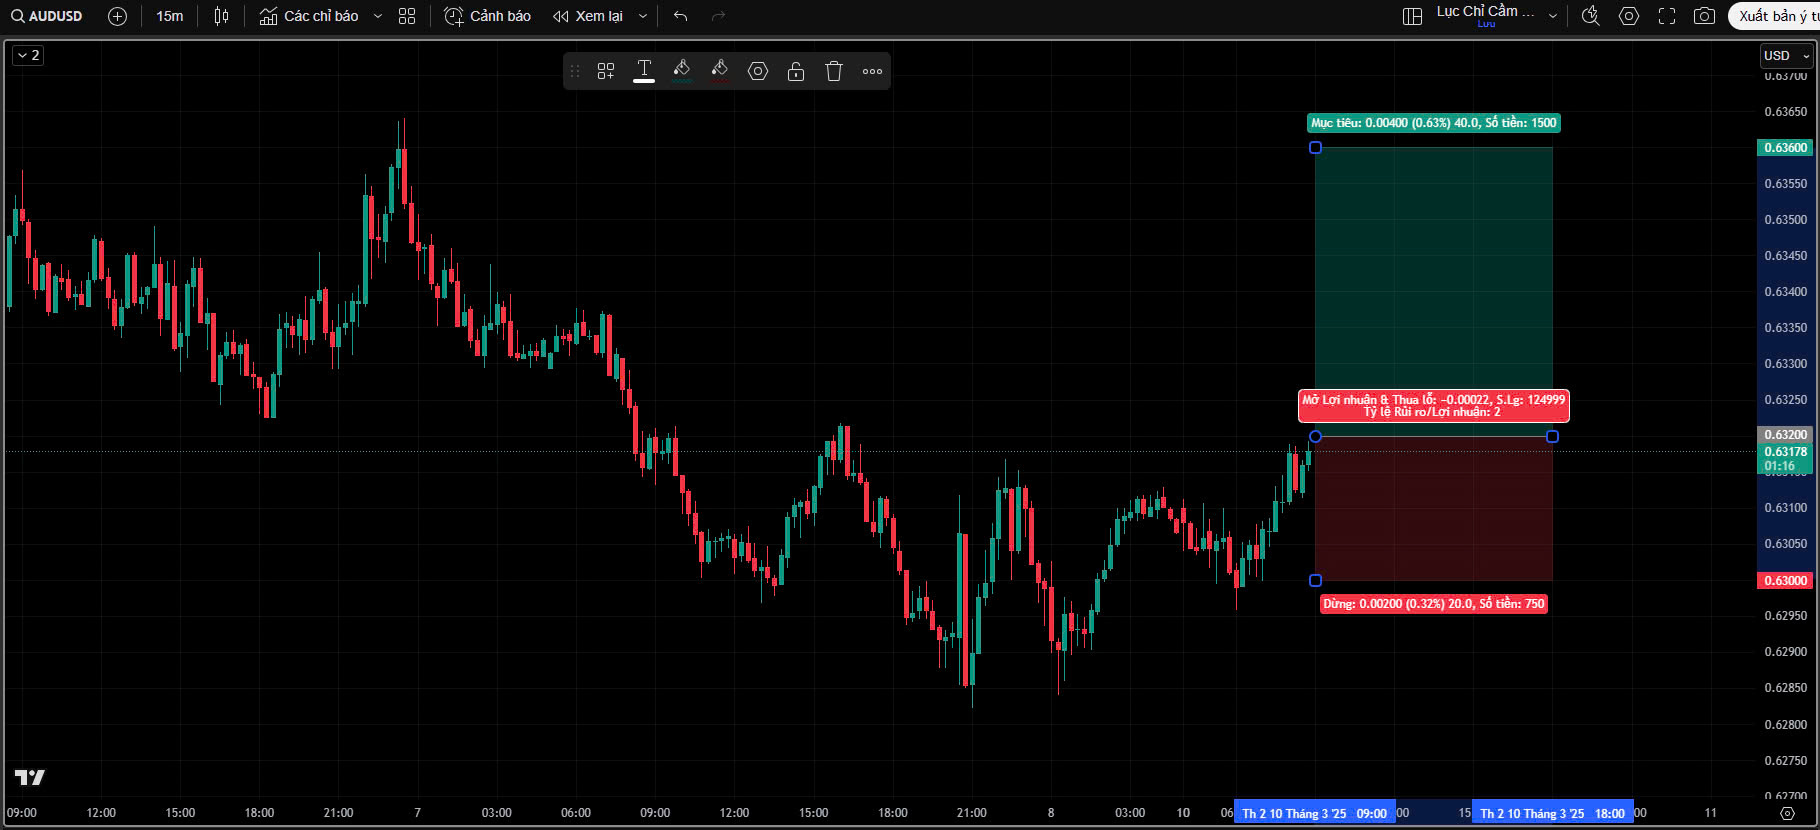Take a chart snapshot with camera icon
The image size is (1820, 830).
pyautogui.click(x=1704, y=16)
